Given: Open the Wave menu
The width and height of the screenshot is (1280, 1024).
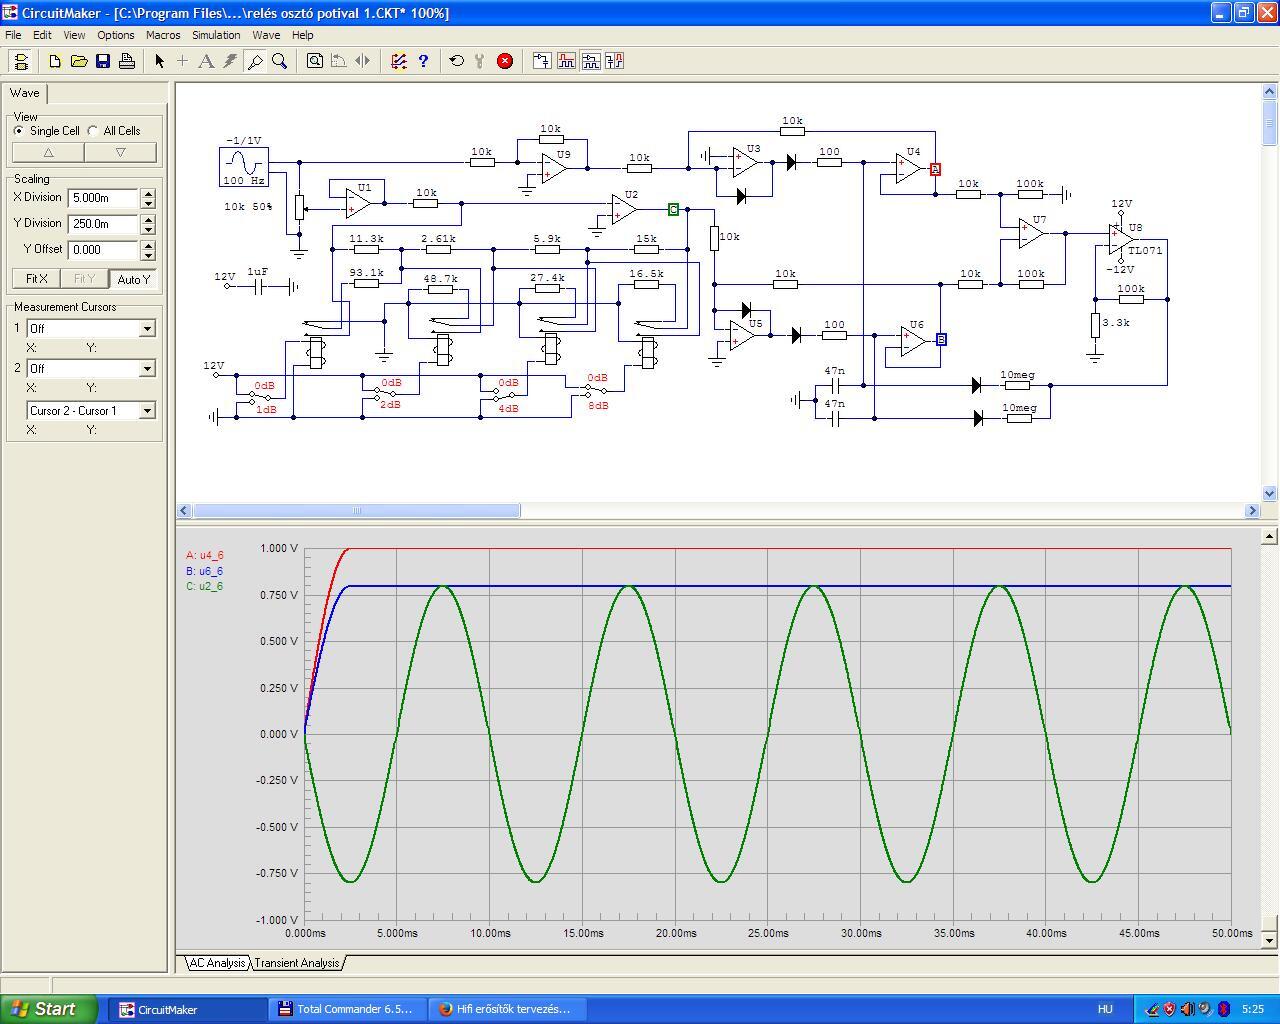Looking at the screenshot, I should [x=266, y=35].
